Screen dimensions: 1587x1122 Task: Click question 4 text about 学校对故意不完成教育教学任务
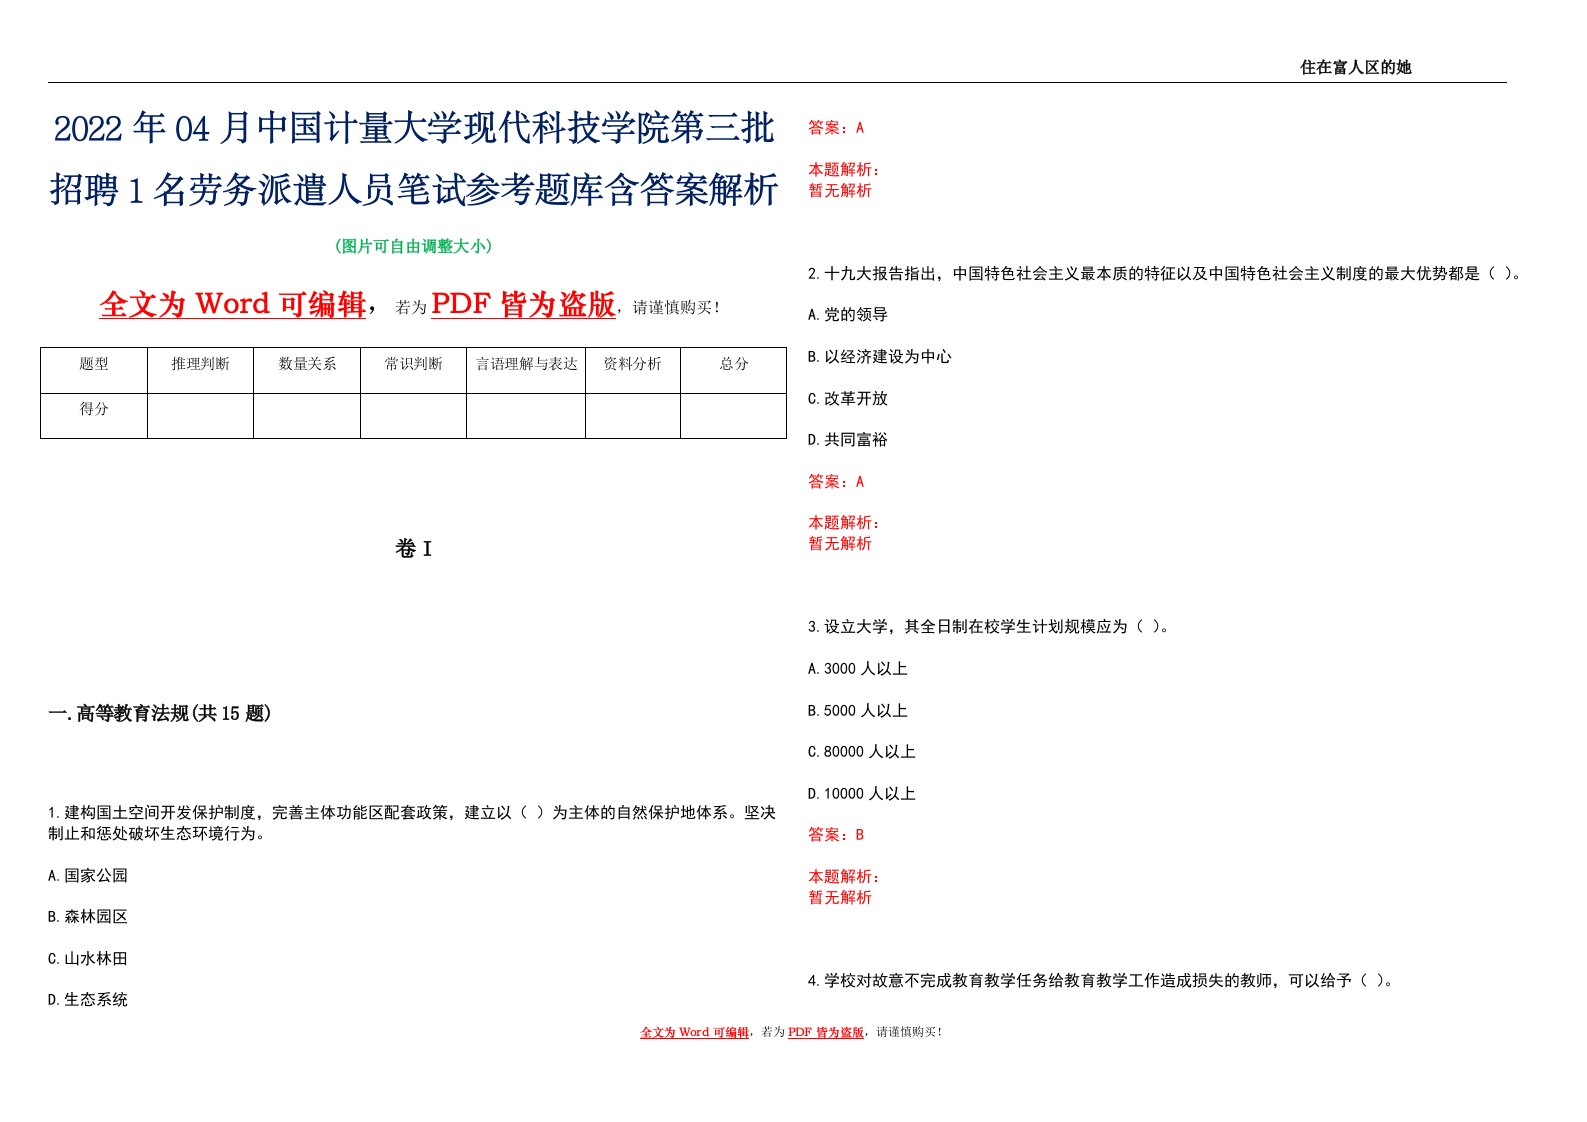point(1101,980)
